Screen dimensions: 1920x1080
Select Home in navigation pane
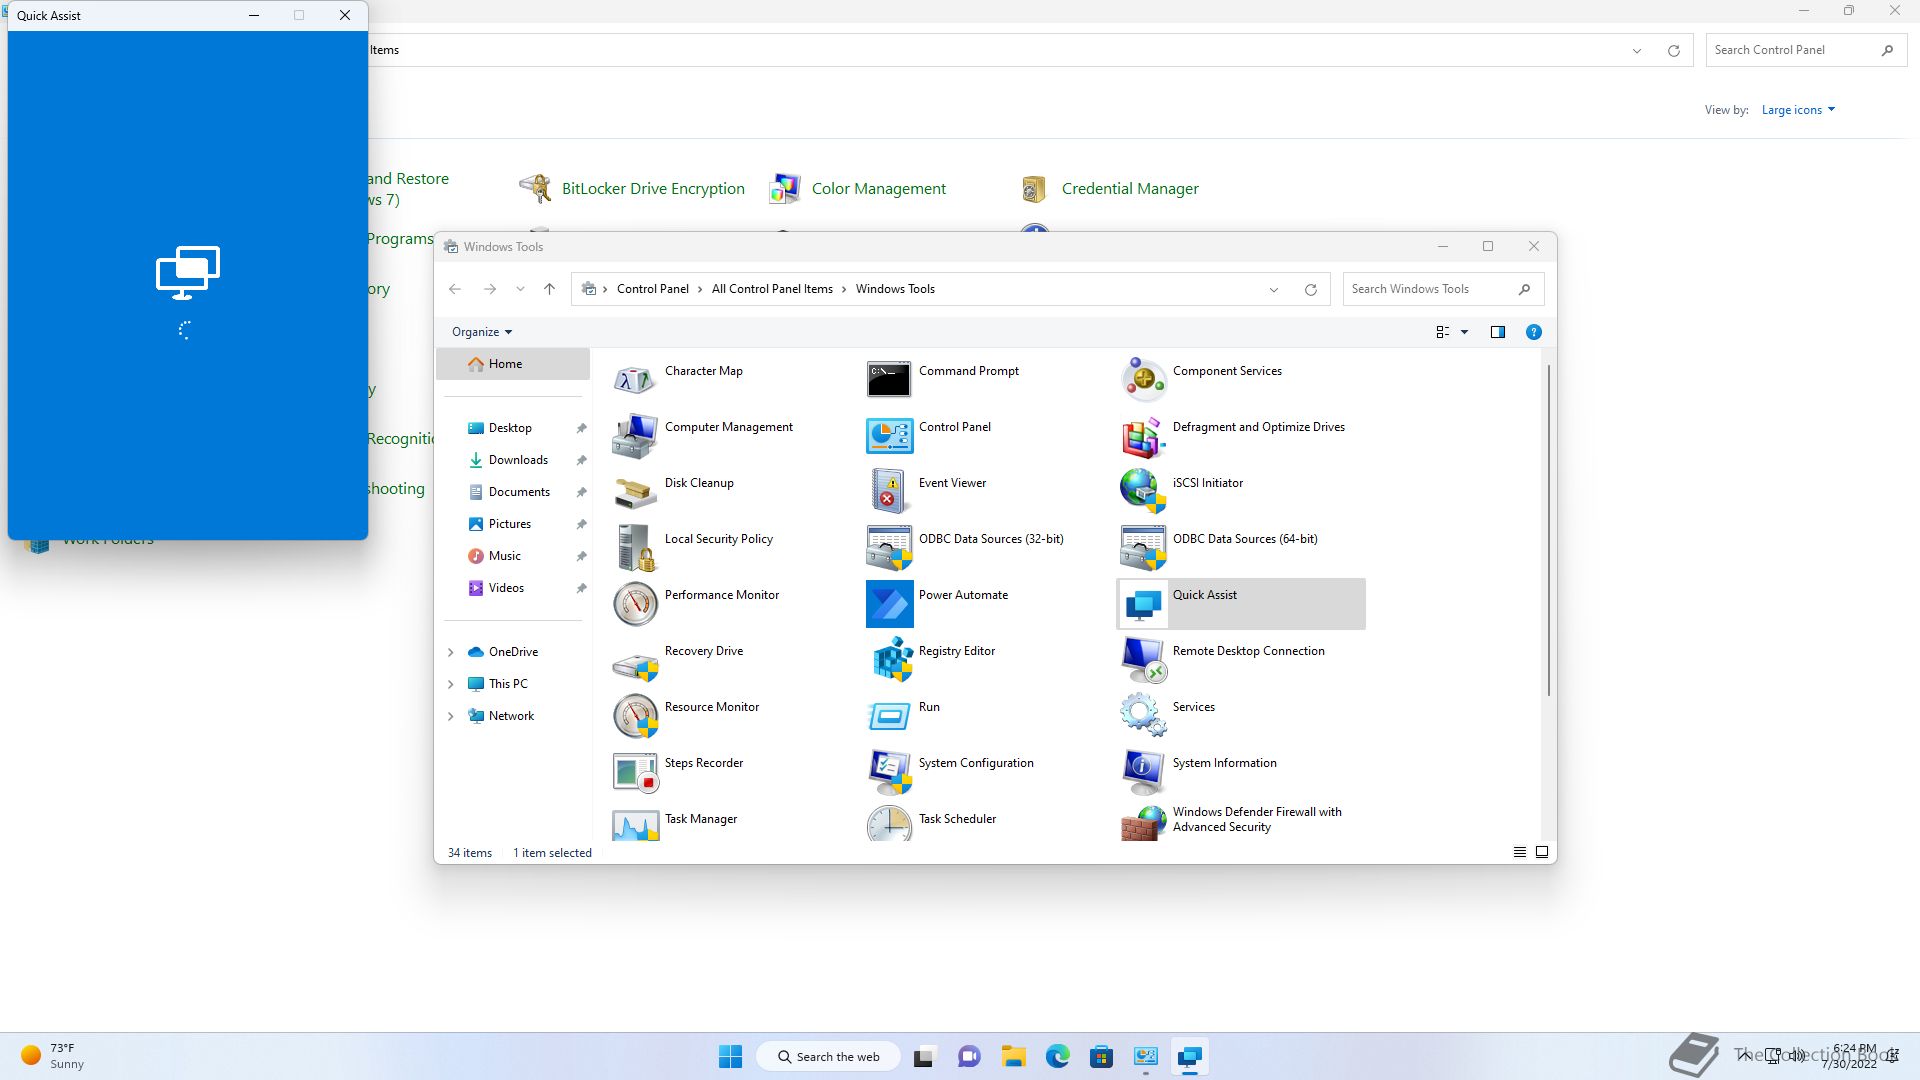(x=513, y=364)
